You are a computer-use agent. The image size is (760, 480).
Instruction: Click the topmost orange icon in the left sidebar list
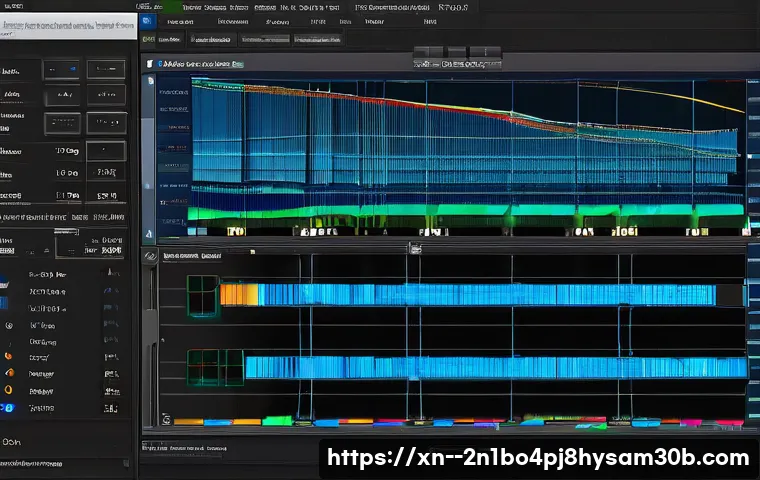pos(9,355)
